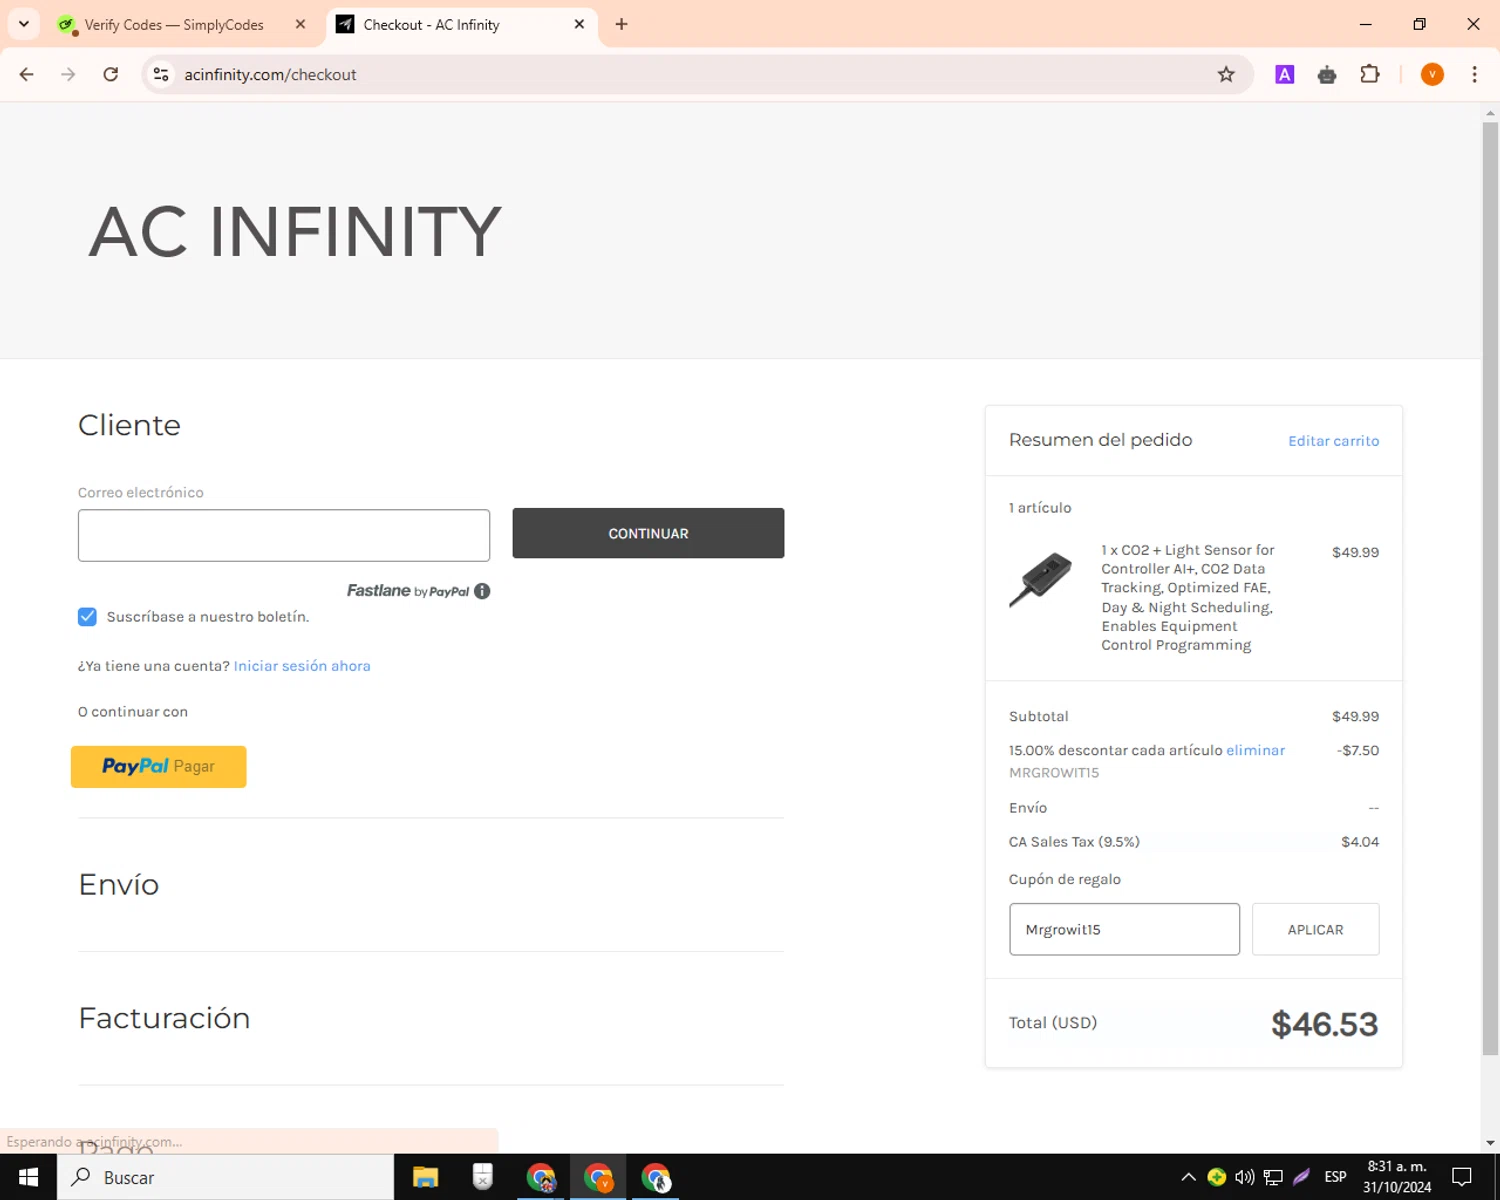Open the Windows Start menu
Viewport: 1500px width, 1200px height.
pyautogui.click(x=28, y=1177)
